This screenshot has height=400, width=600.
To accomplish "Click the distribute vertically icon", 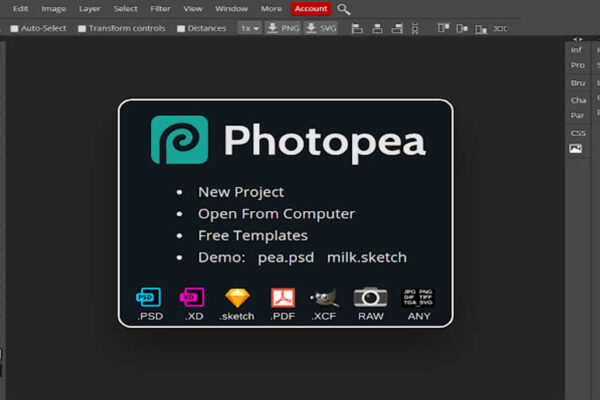I will [415, 28].
